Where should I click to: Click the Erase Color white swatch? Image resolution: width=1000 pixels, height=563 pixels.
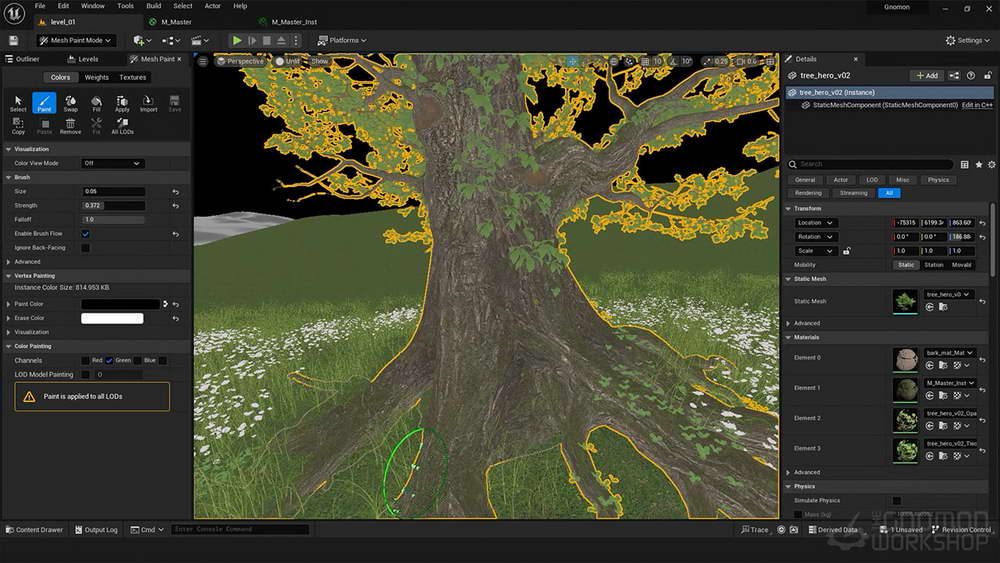point(112,318)
